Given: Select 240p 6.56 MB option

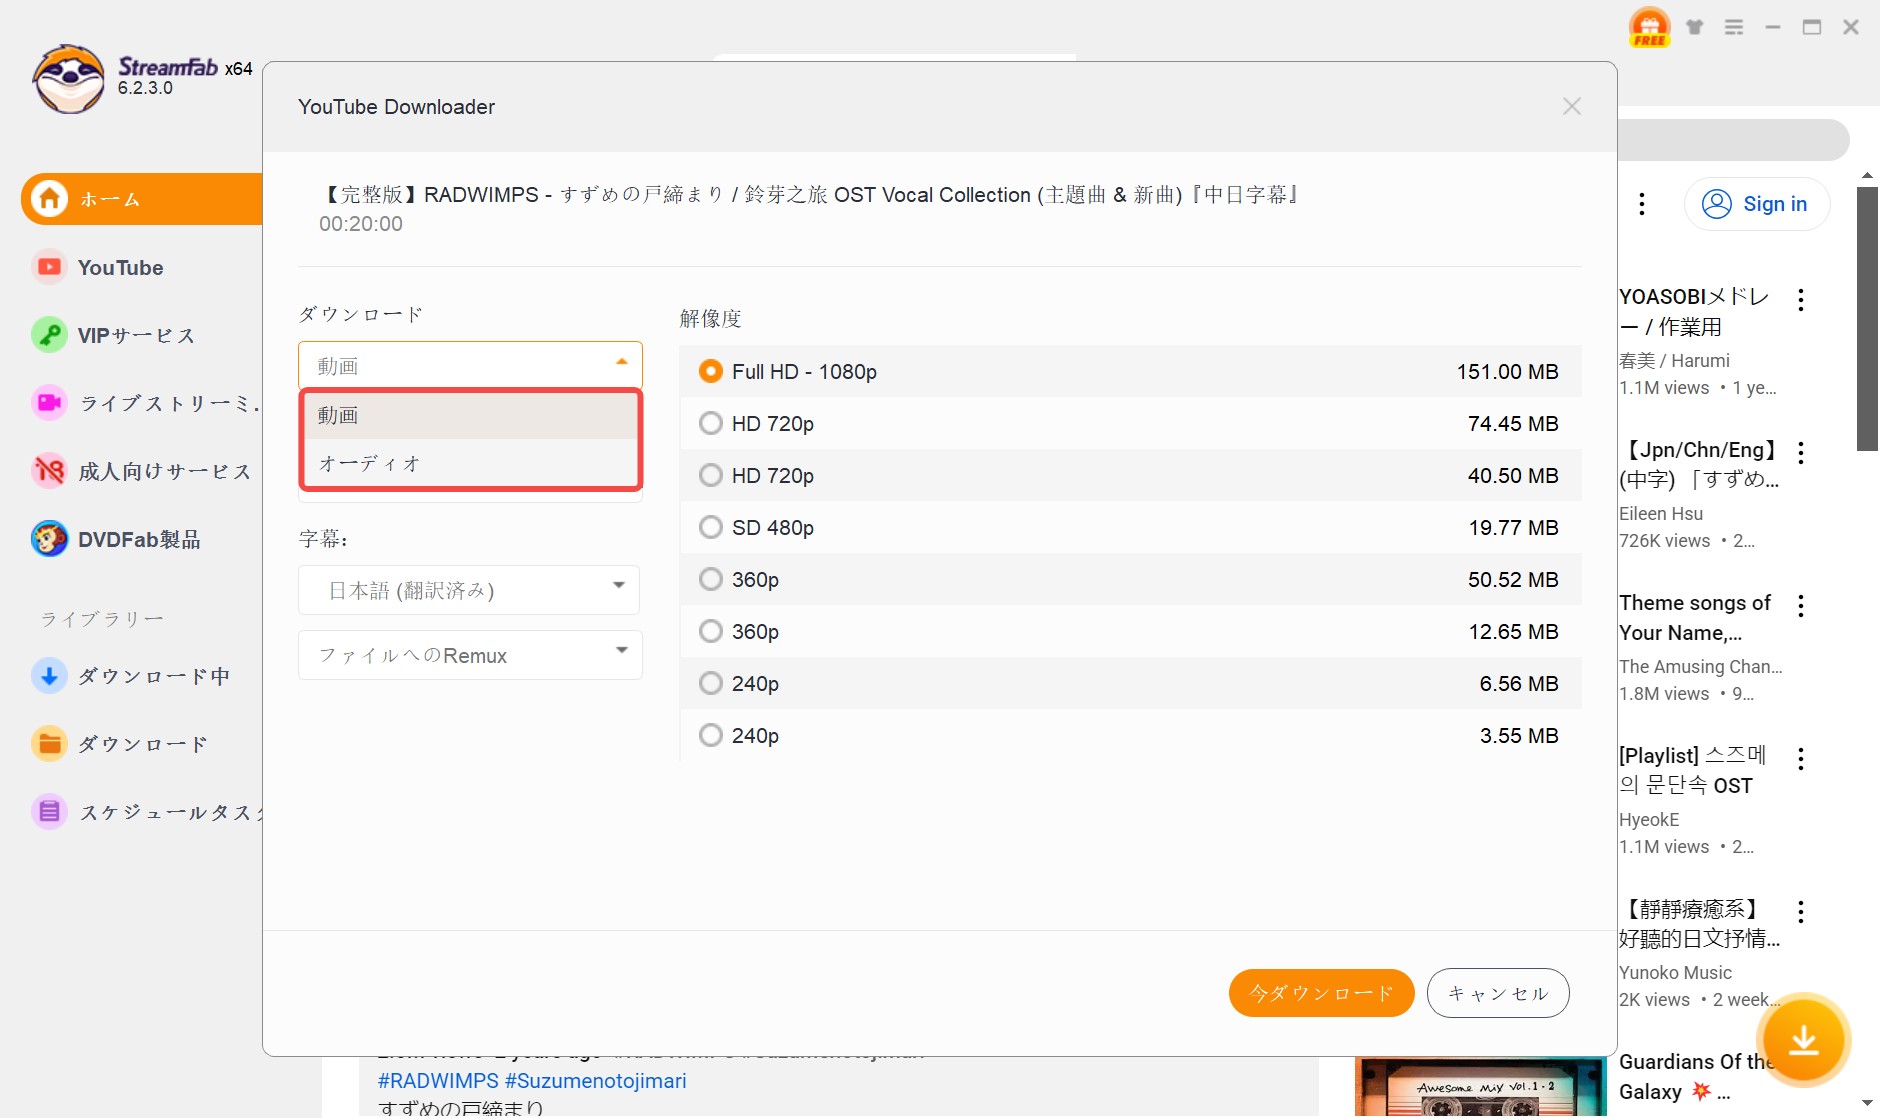Looking at the screenshot, I should pyautogui.click(x=1130, y=683).
